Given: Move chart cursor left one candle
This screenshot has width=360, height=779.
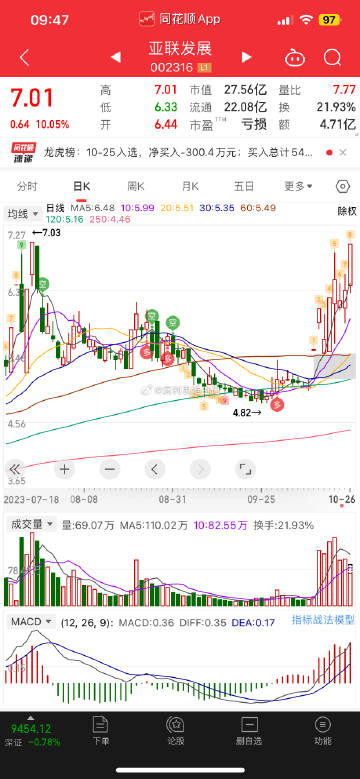Looking at the screenshot, I should tap(155, 468).
